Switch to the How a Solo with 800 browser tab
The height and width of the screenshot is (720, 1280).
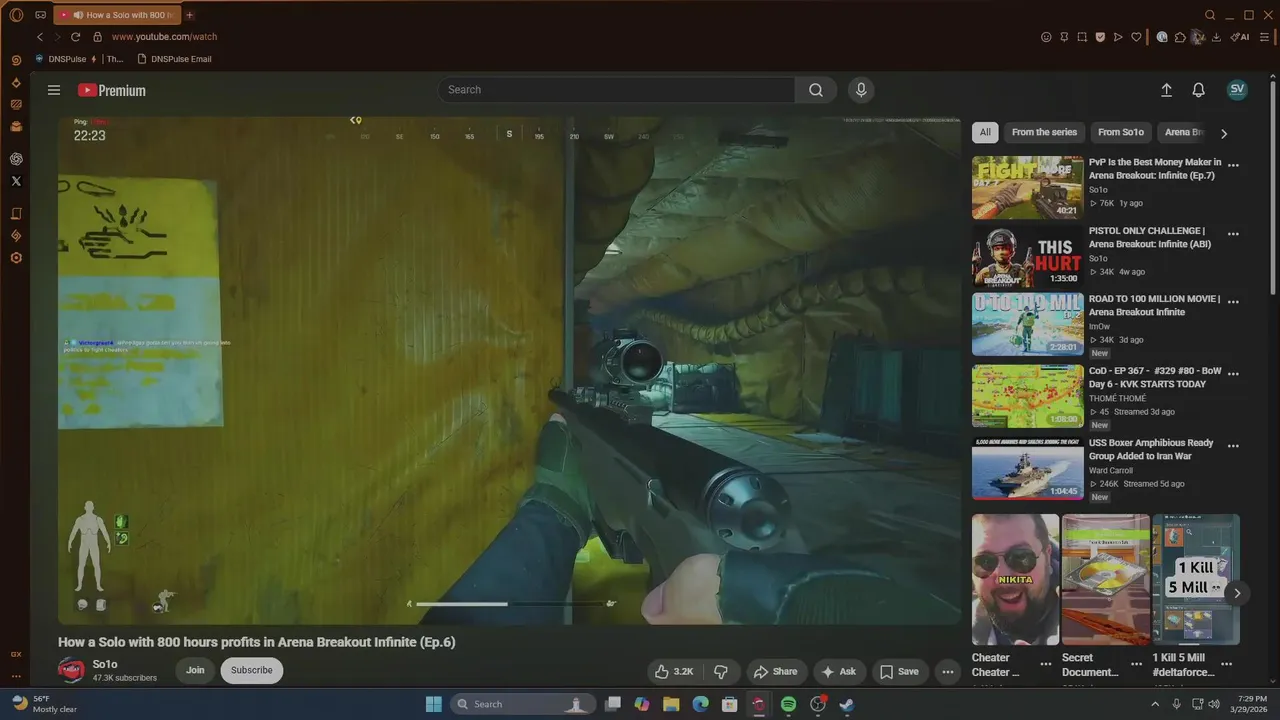click(x=118, y=15)
